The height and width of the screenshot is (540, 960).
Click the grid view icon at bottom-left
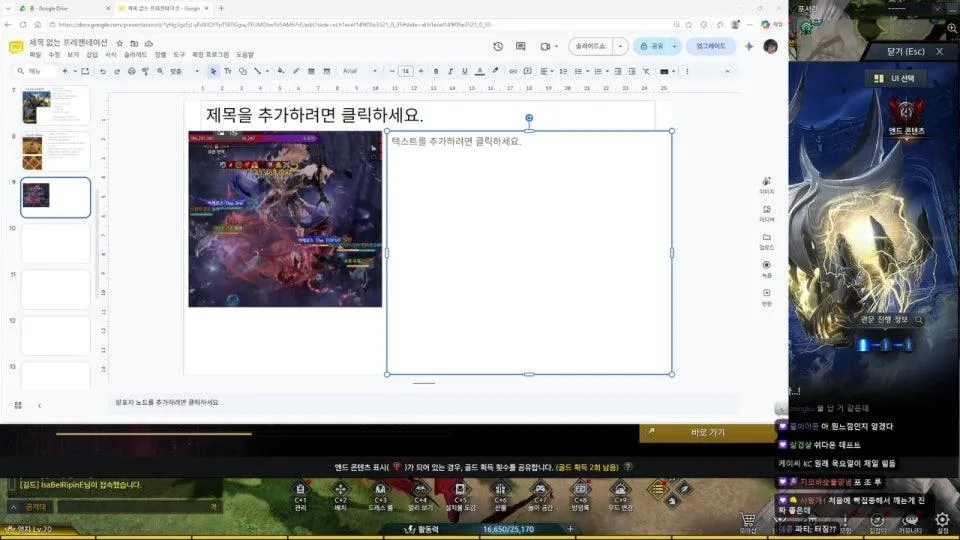coord(18,405)
